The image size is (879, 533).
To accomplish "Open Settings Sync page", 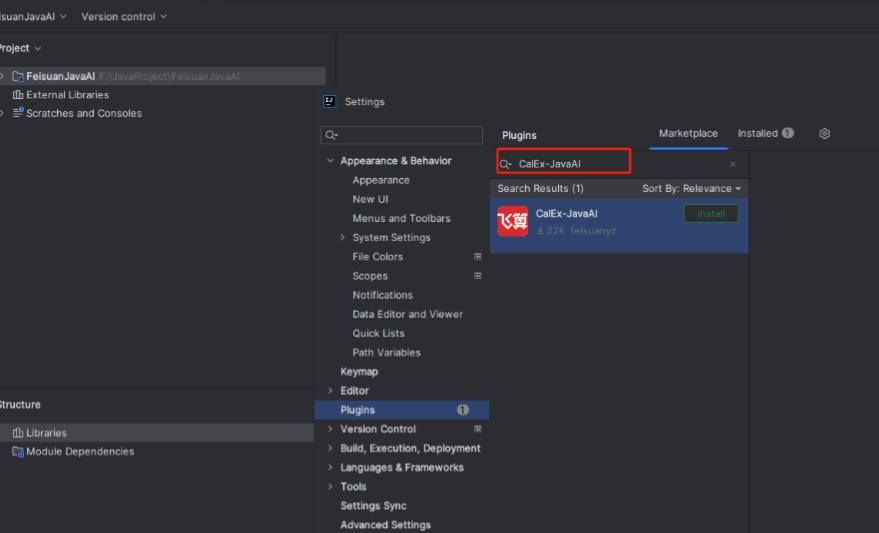I will (x=373, y=506).
